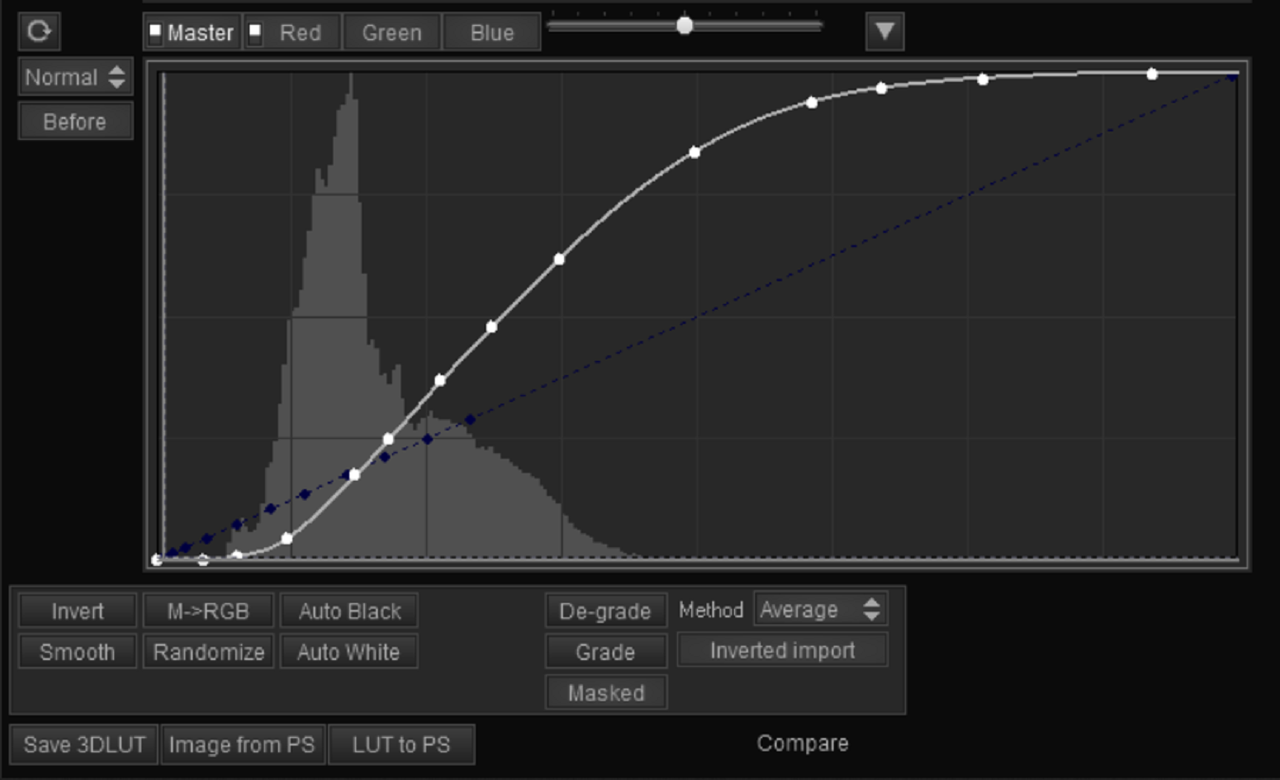
Task: Switch to the Green channel tab
Action: 391,33
